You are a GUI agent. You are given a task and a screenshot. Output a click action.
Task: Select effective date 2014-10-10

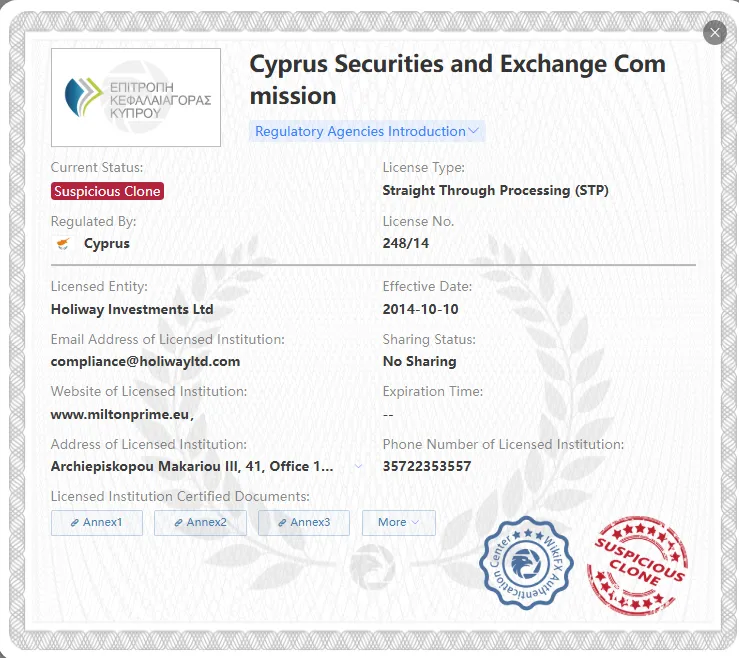pyautogui.click(x=420, y=309)
